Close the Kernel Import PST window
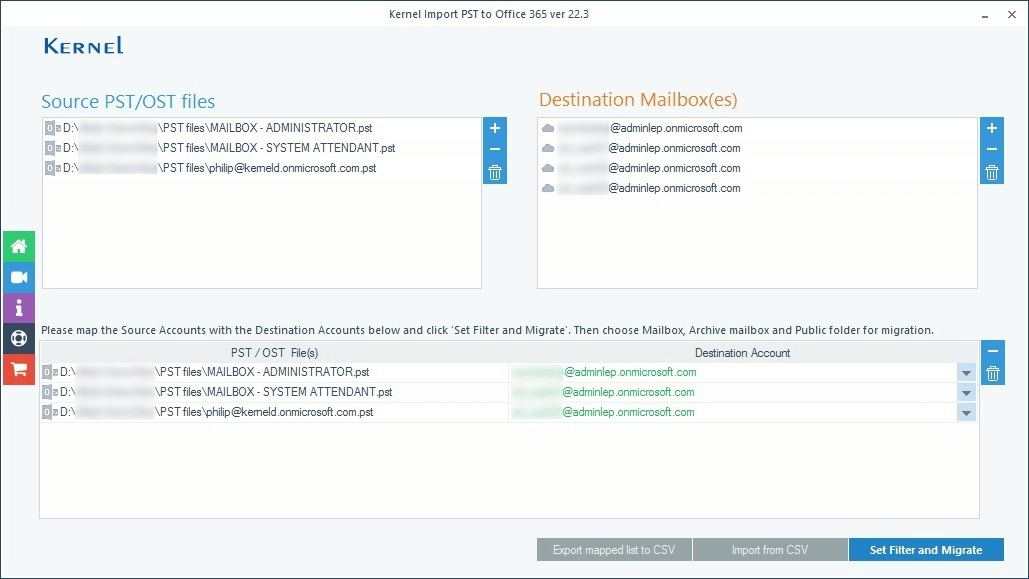This screenshot has width=1029, height=579. pos(1012,14)
